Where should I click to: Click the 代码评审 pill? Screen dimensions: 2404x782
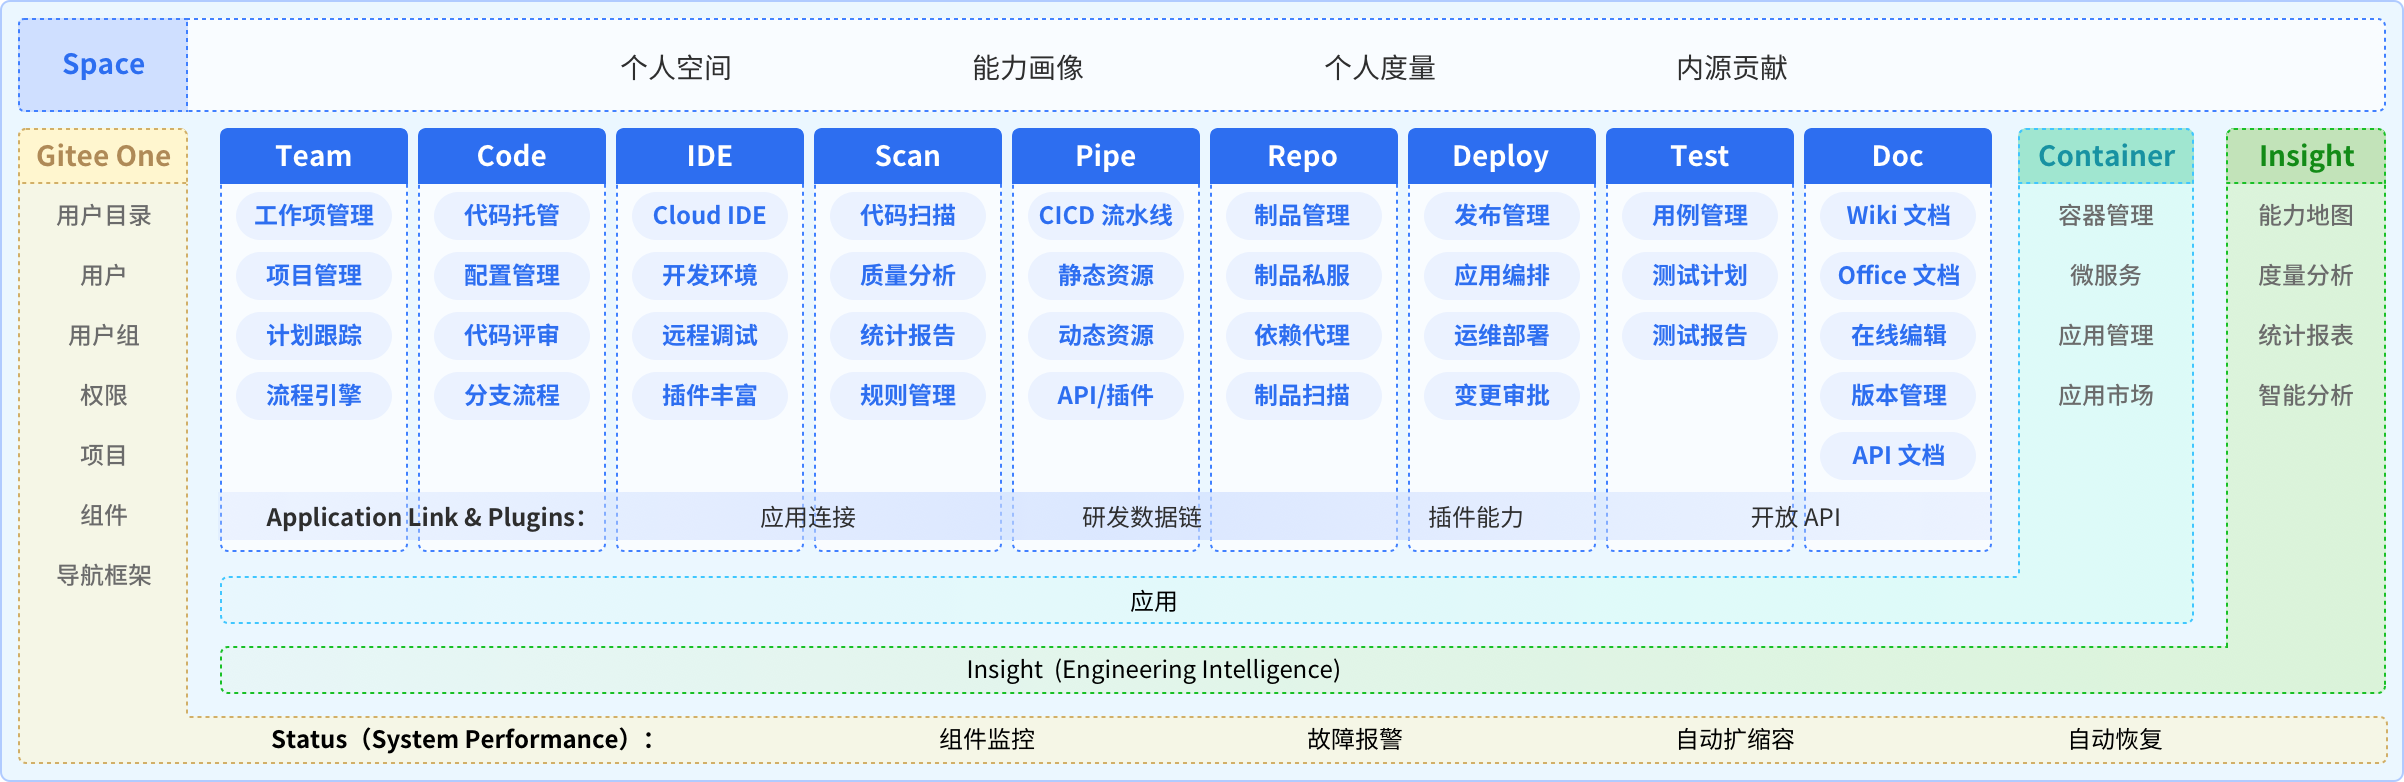click(512, 336)
